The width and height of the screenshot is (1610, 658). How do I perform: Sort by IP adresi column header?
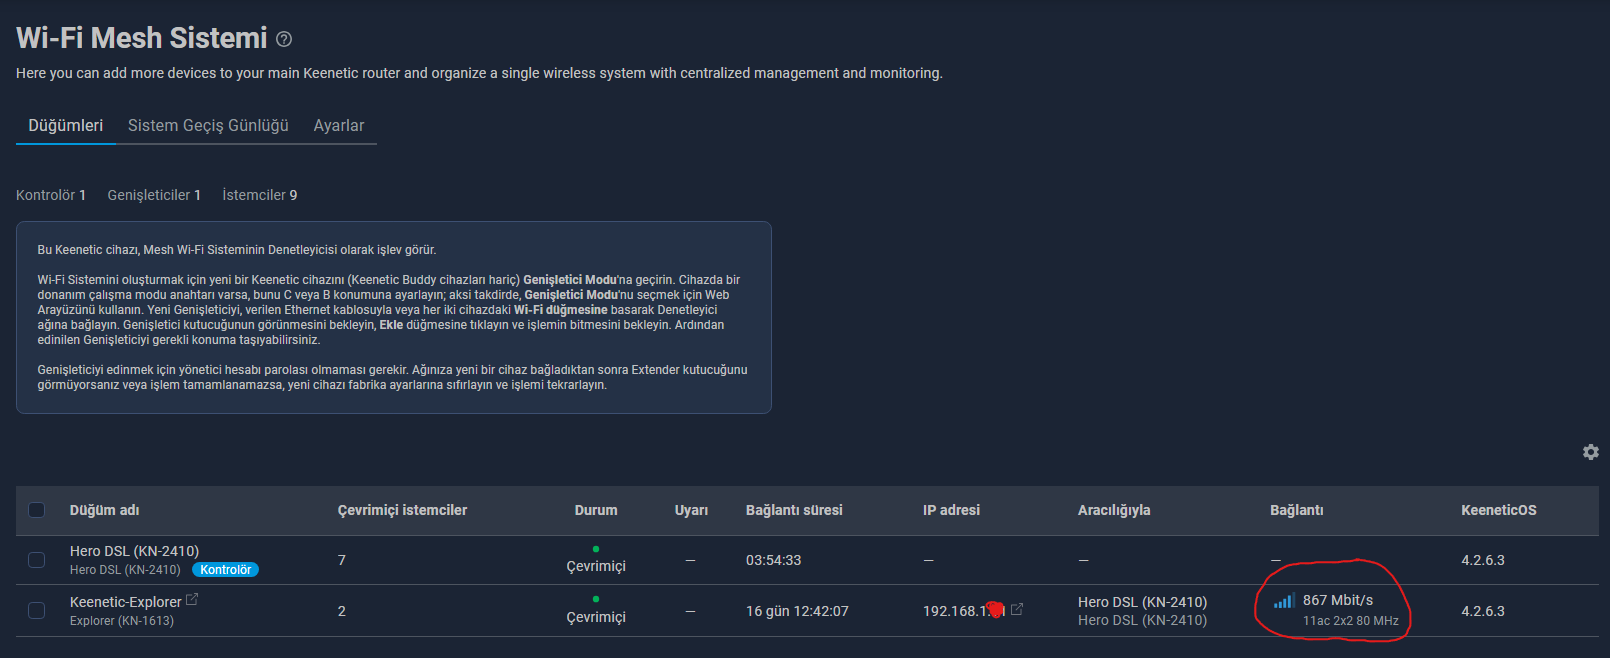[951, 510]
